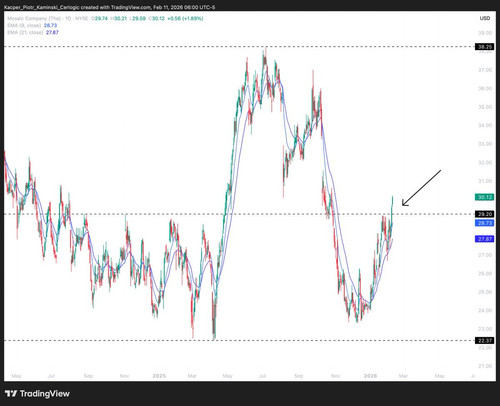This screenshot has height=406, width=500.
Task: Click the 29.20 horizontal line price tag
Action: [x=485, y=214]
